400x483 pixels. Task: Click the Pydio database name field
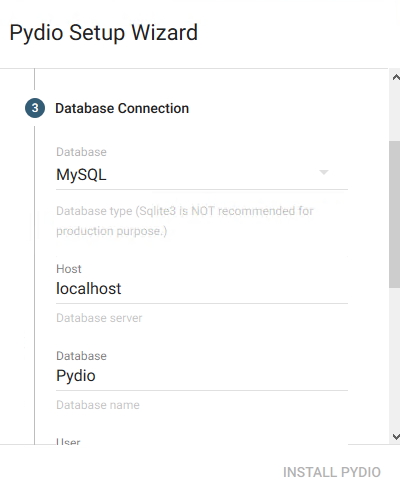[202, 376]
